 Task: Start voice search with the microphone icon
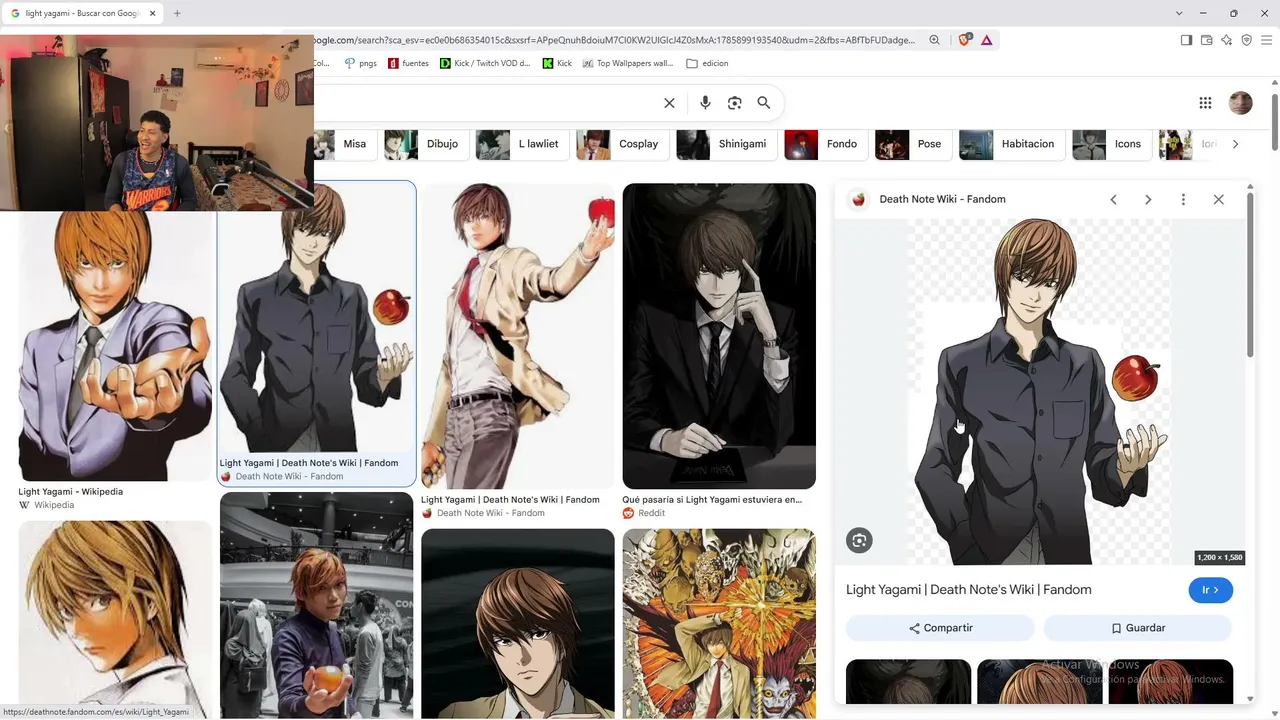point(705,103)
